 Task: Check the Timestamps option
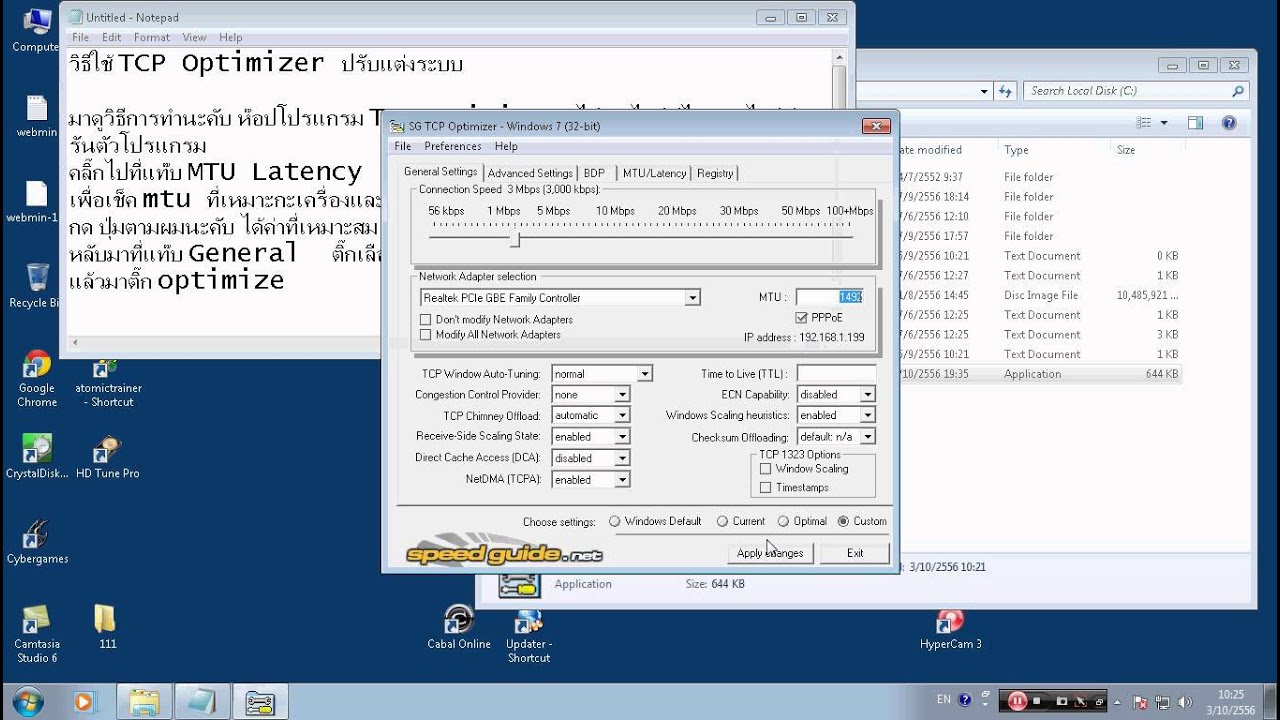pyautogui.click(x=766, y=488)
